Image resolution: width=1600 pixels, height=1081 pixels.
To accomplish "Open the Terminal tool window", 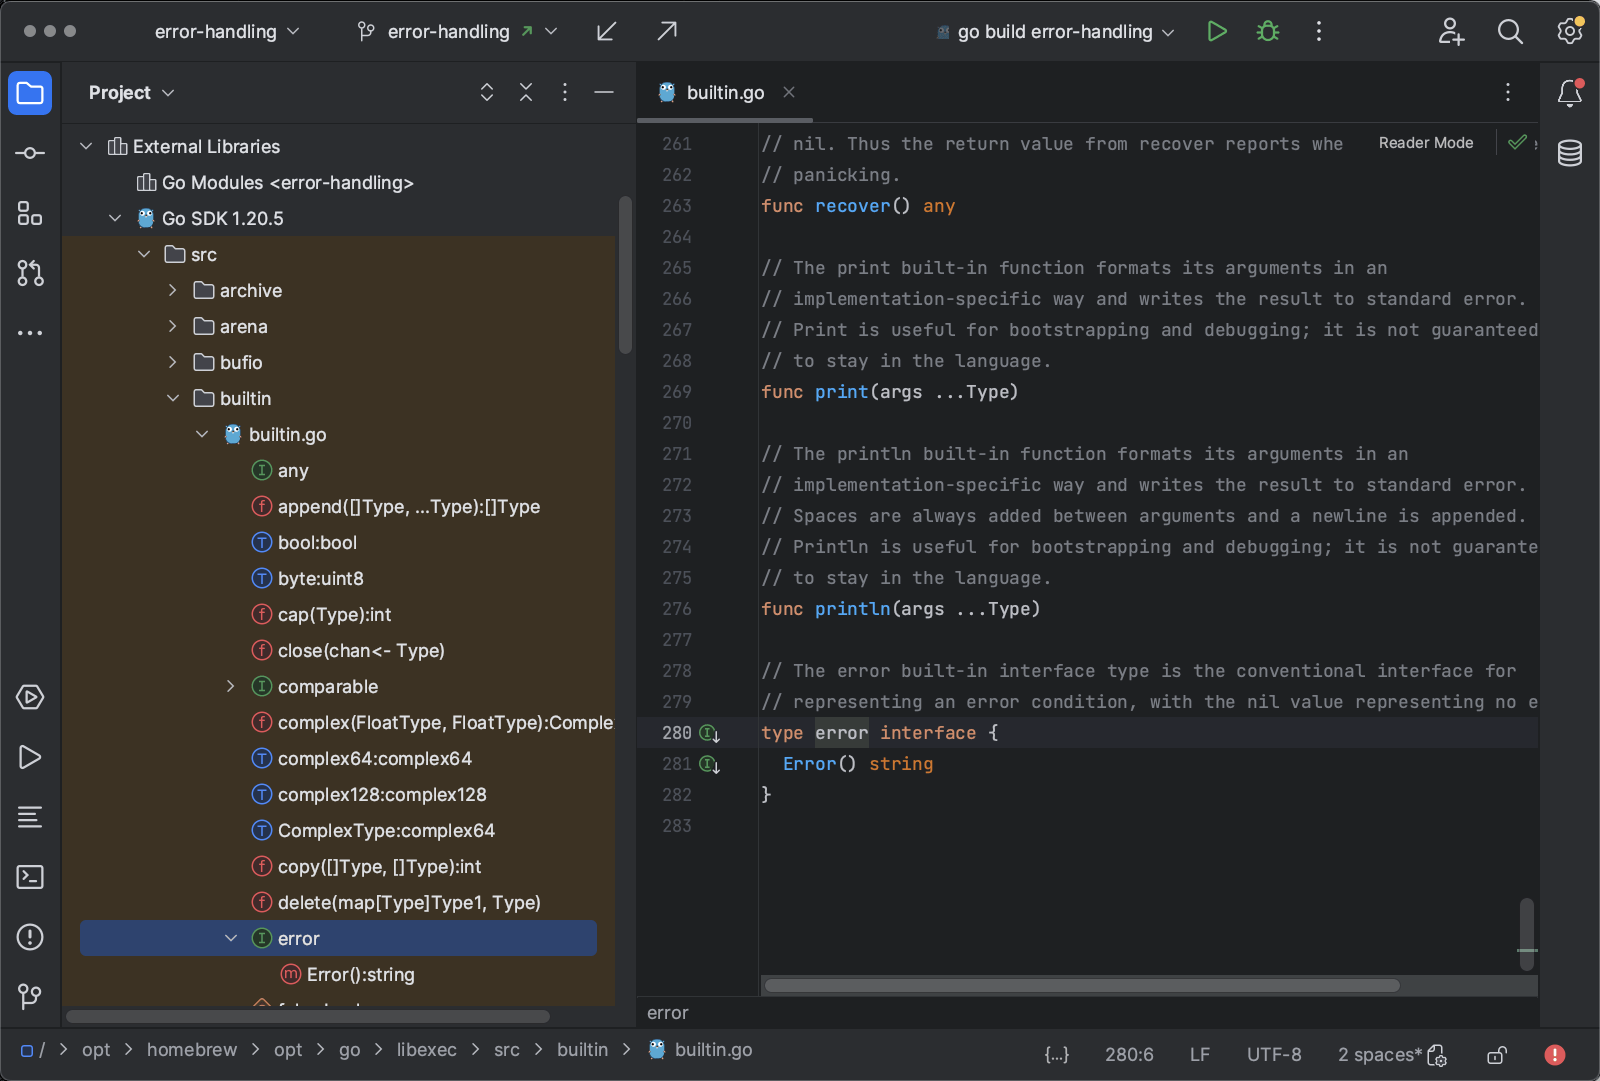I will point(30,877).
